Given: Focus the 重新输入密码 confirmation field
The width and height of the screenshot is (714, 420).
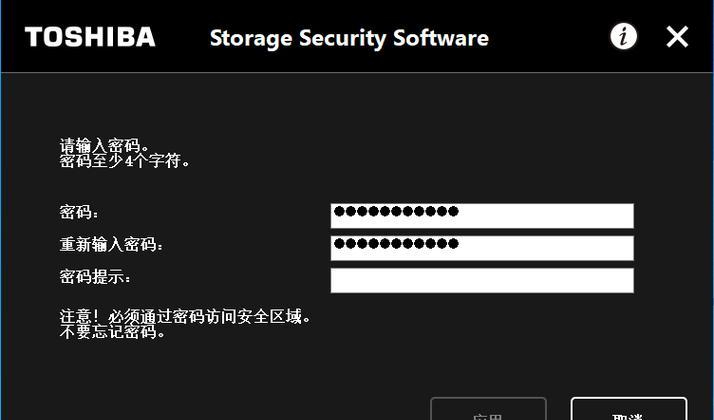Looking at the screenshot, I should (x=482, y=248).
